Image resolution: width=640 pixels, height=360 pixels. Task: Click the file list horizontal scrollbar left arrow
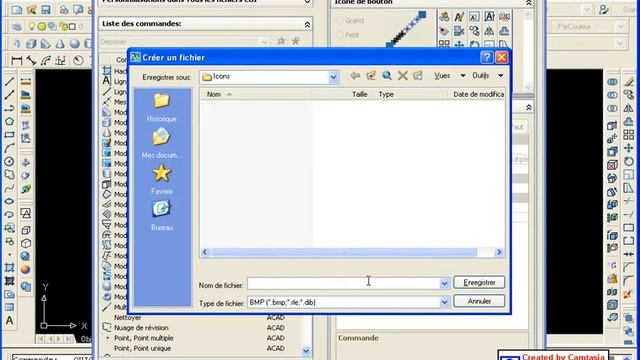205,252
